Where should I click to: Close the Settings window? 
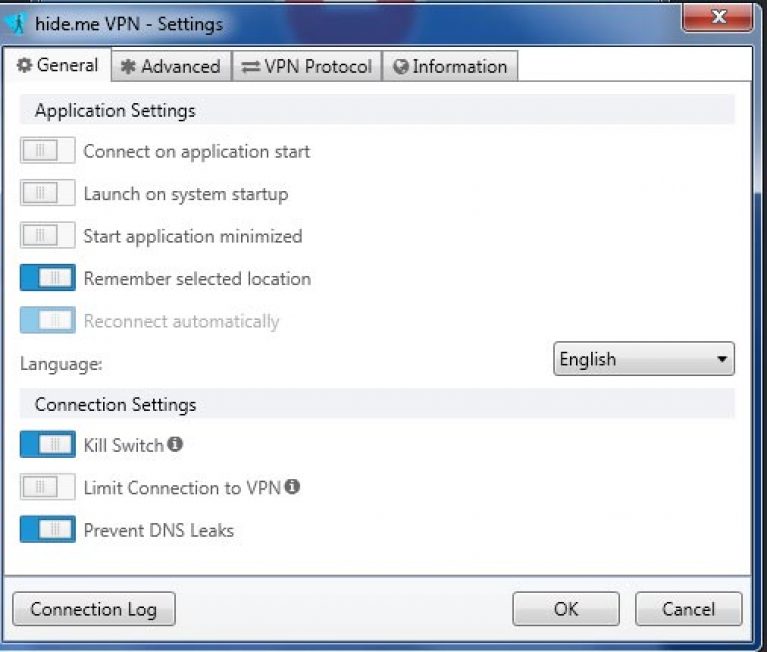pos(718,18)
